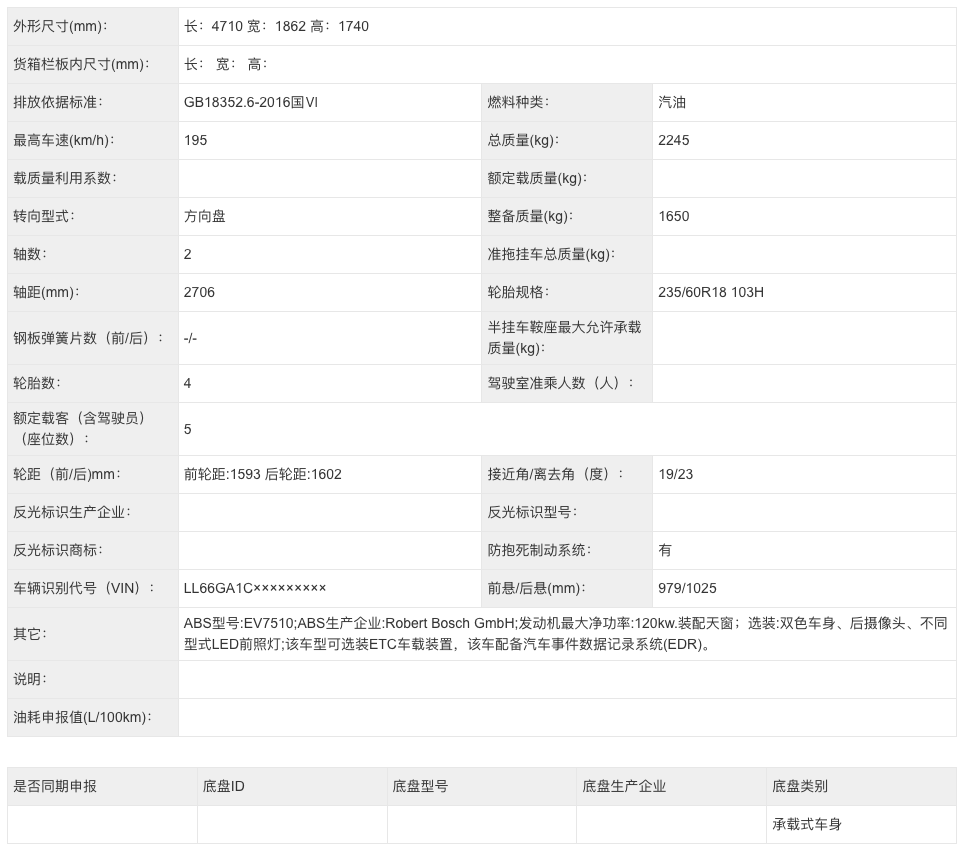Click the 外形尺寸 value 长:4710 宽:1862 高:1740

pyautogui.click(x=276, y=26)
